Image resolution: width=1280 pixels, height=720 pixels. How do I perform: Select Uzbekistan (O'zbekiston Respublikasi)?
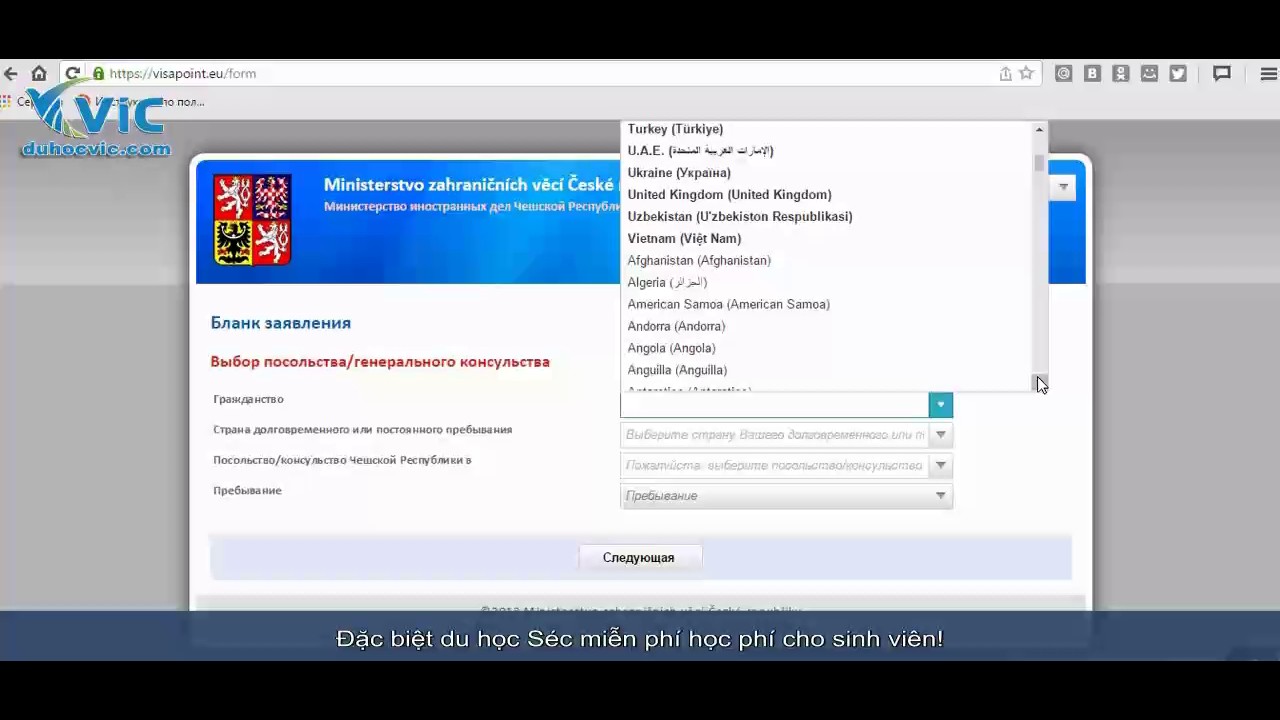pos(826,217)
